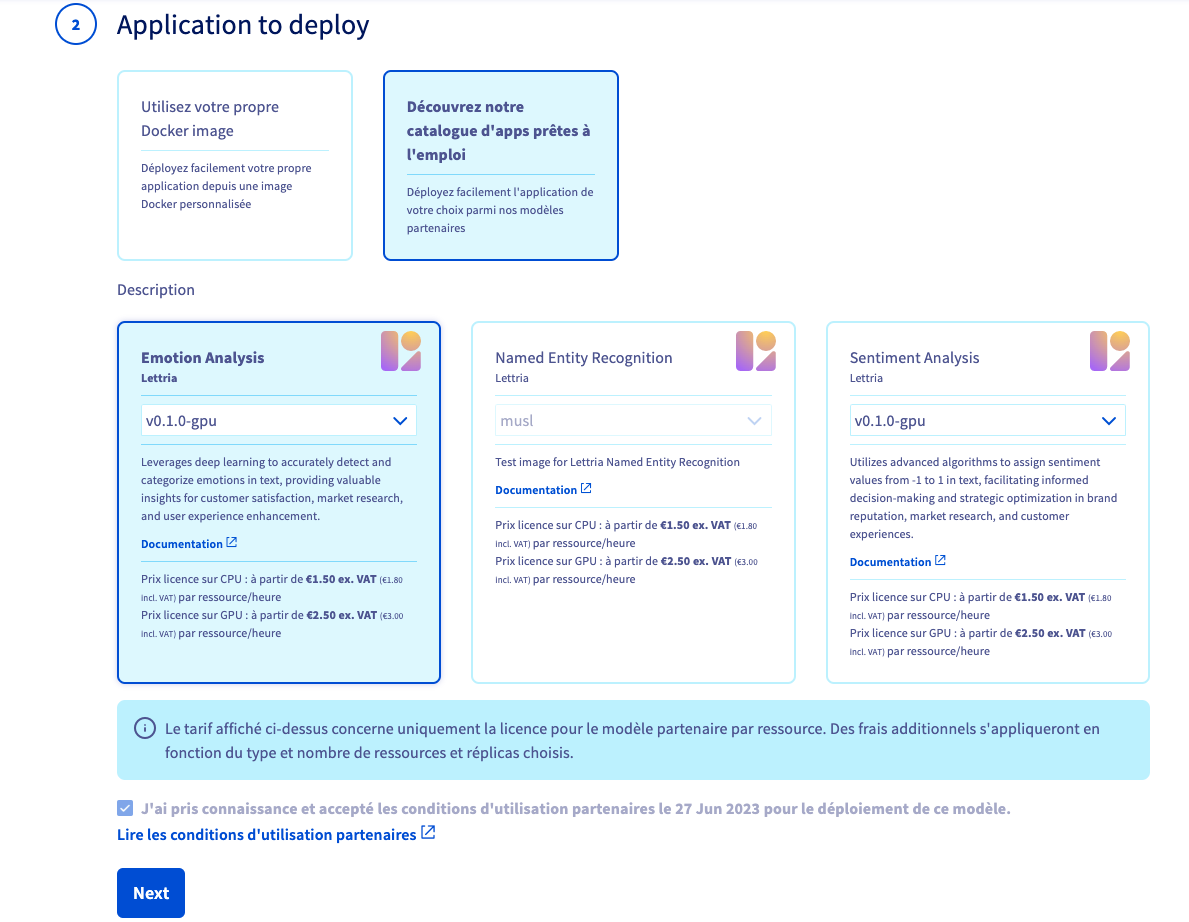Click external link icon beside Named Entity Documentation
Screen dimensions: 1189x922
pyautogui.click(x=586, y=489)
